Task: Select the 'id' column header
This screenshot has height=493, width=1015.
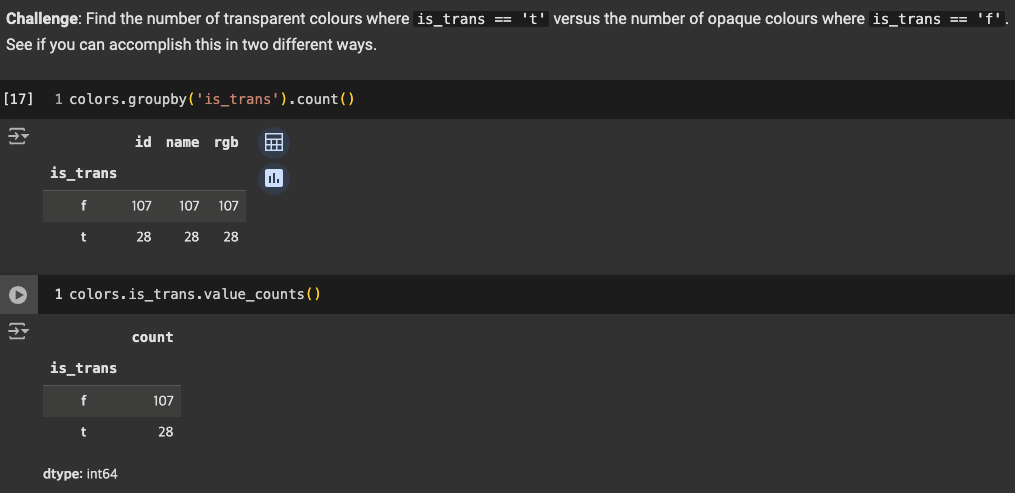Action: tap(143, 142)
